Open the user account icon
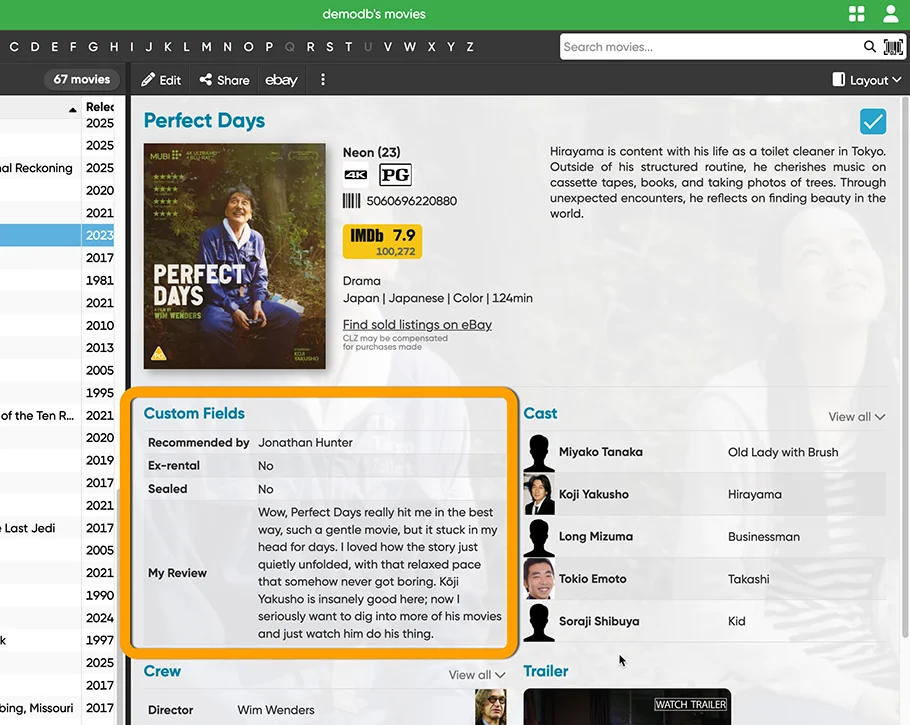 click(890, 14)
